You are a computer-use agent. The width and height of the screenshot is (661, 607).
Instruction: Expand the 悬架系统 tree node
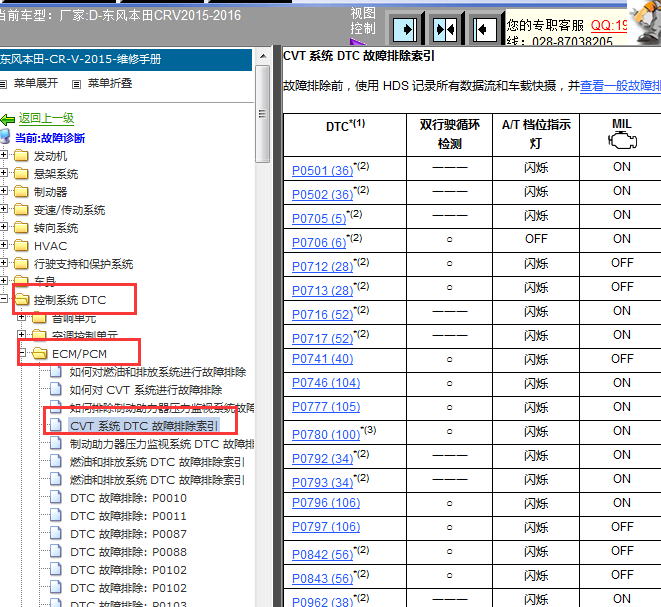(x=3, y=173)
